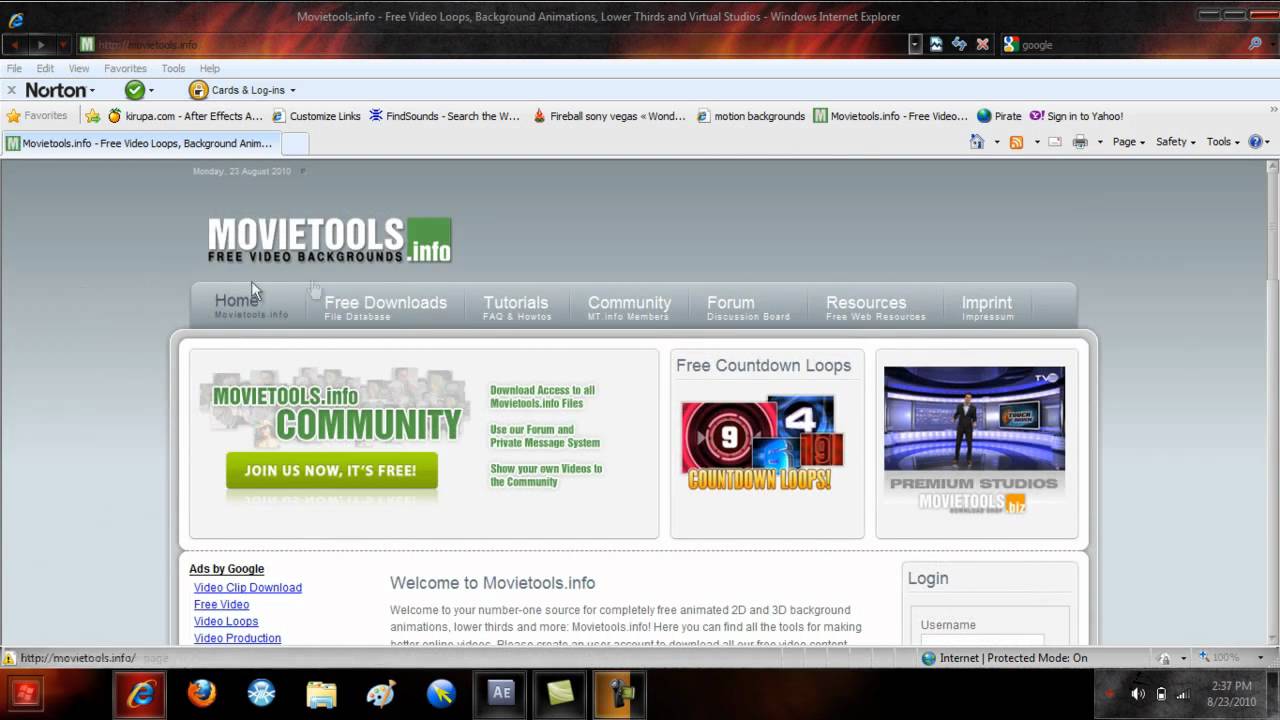Click the Help question mark icon
The image size is (1280, 720).
pyautogui.click(x=1255, y=142)
